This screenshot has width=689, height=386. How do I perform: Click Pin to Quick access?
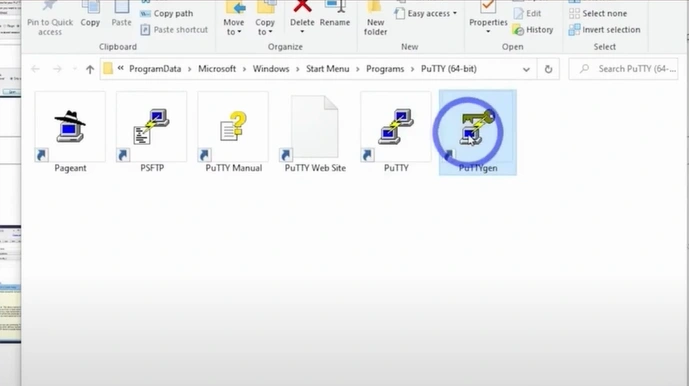coord(50,18)
